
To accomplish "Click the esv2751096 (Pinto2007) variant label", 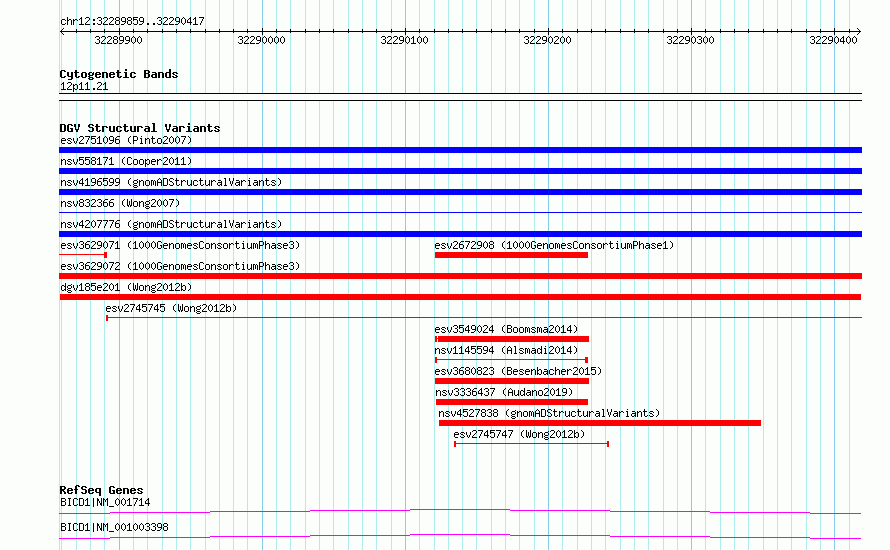I will tap(126, 140).
